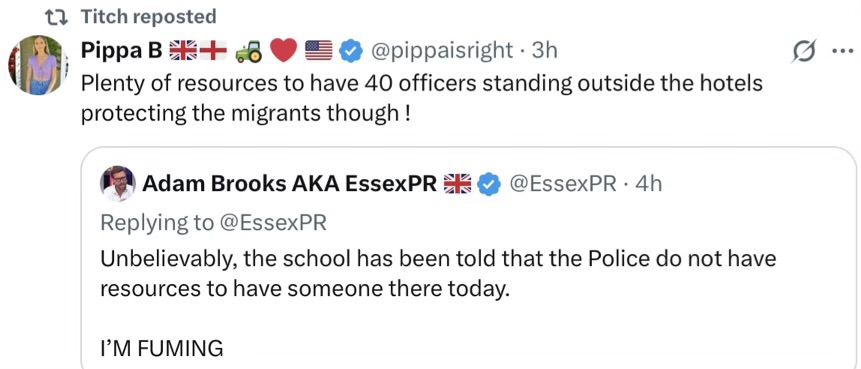This screenshot has height=369, width=861.
Task: Click Adam Brooks's small avatar photo
Action: coord(118,184)
